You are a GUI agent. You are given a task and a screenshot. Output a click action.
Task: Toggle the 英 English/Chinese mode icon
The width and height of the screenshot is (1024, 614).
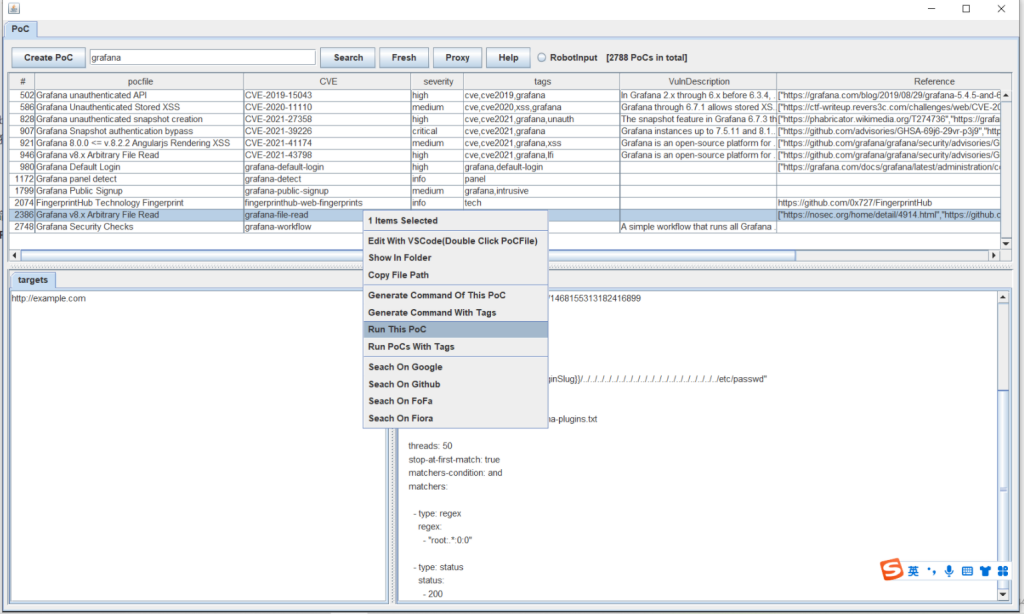913,571
